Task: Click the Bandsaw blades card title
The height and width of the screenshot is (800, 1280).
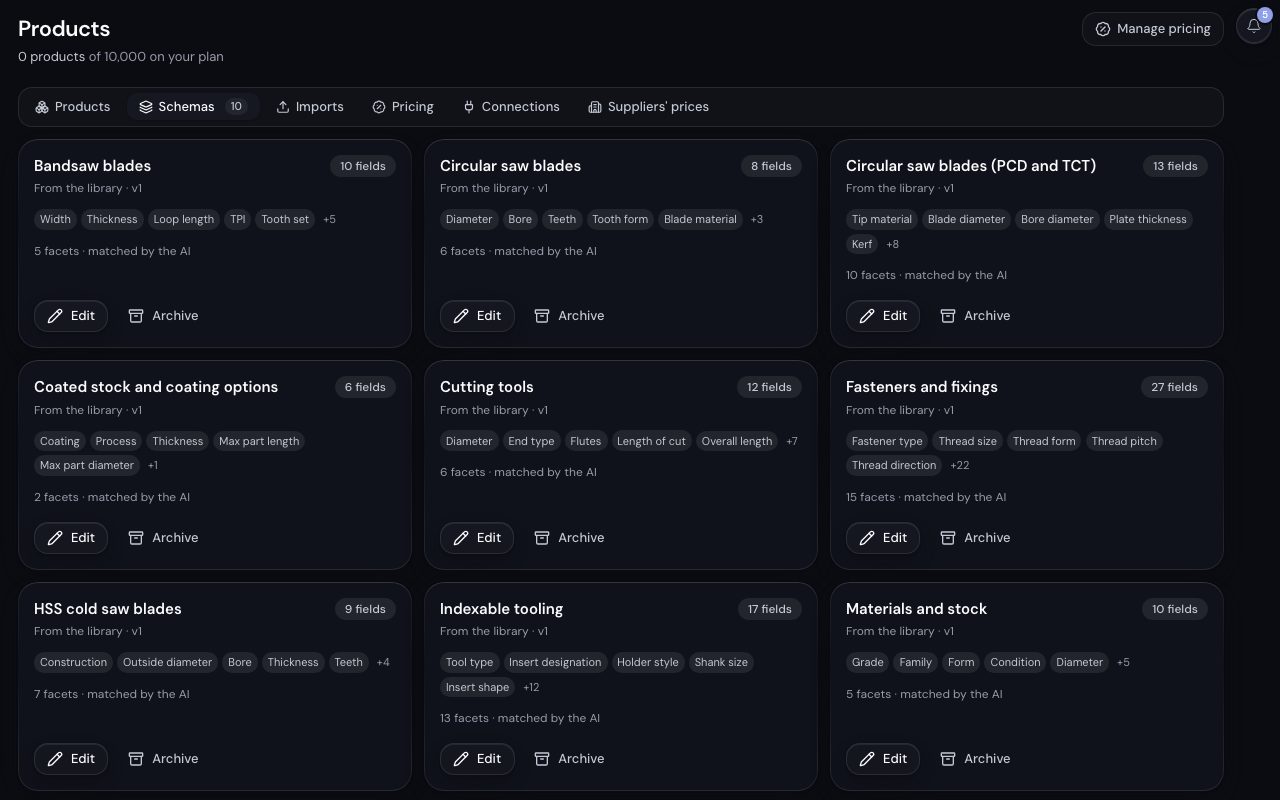Action: tap(92, 166)
